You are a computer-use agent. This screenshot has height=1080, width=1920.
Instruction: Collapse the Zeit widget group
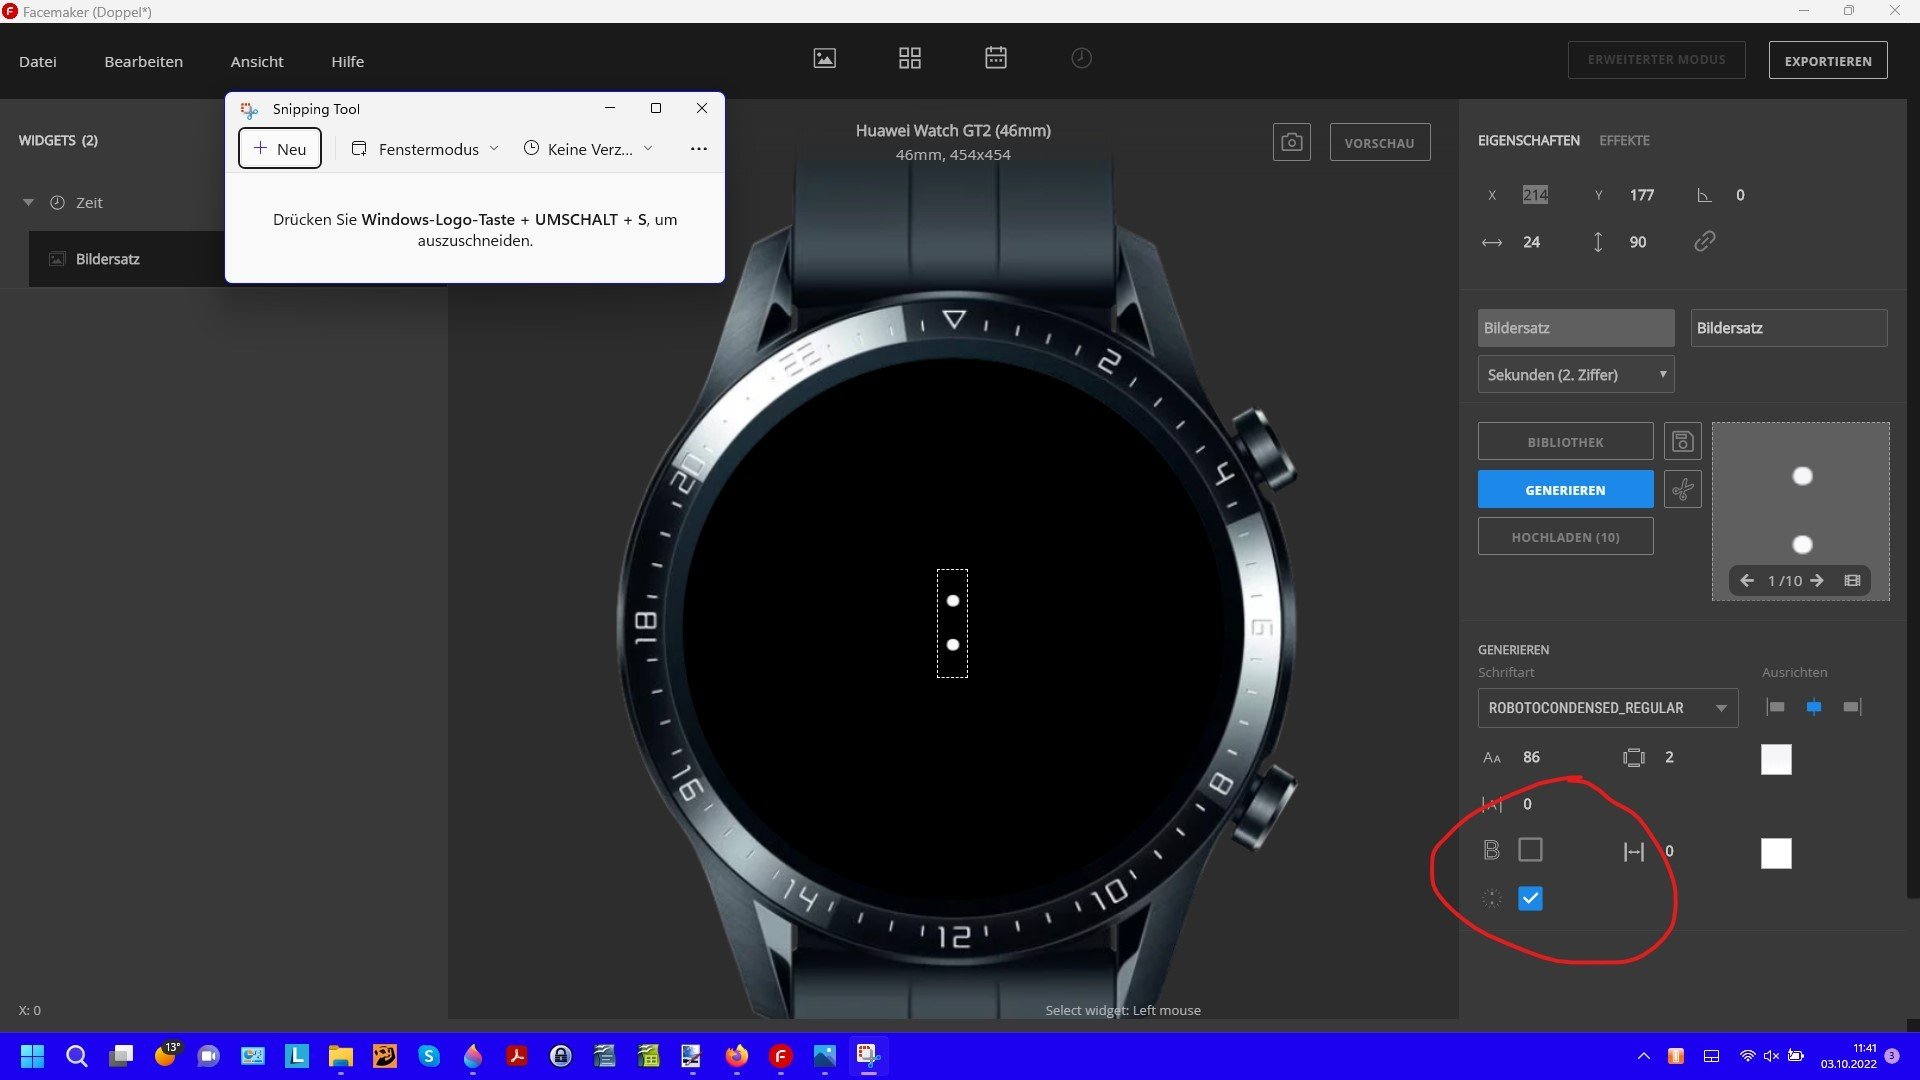28,203
